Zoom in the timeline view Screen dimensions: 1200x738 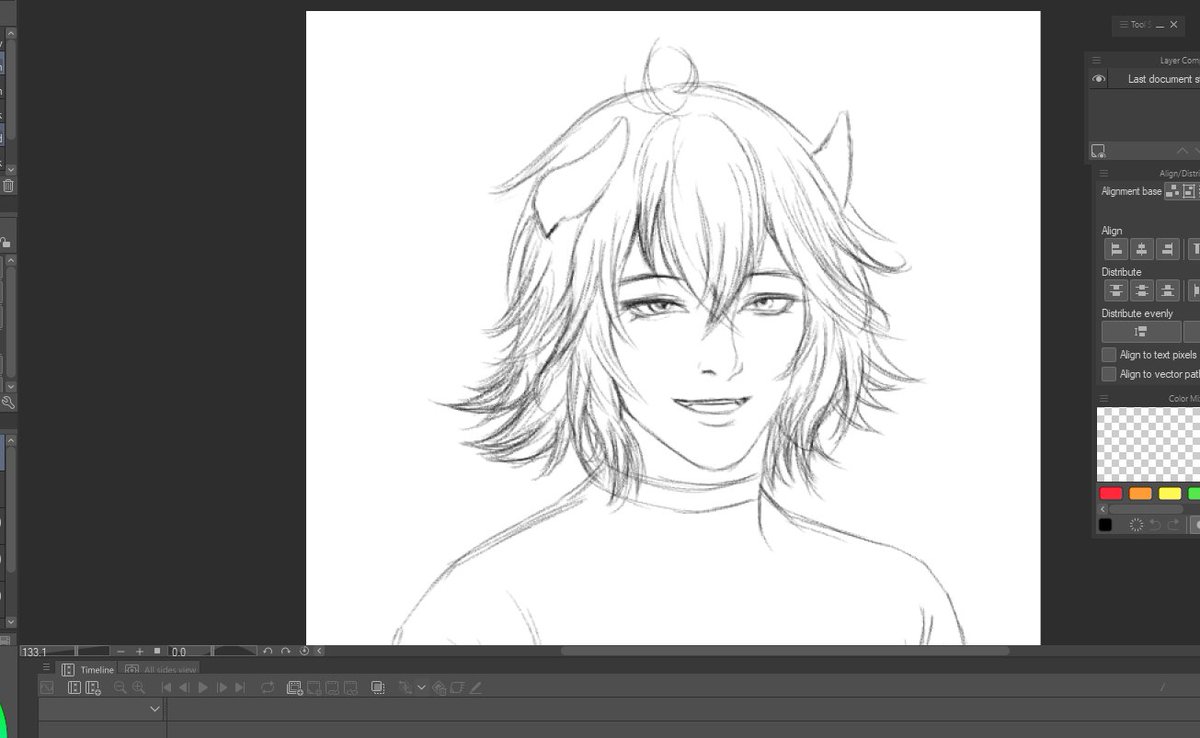(138, 688)
